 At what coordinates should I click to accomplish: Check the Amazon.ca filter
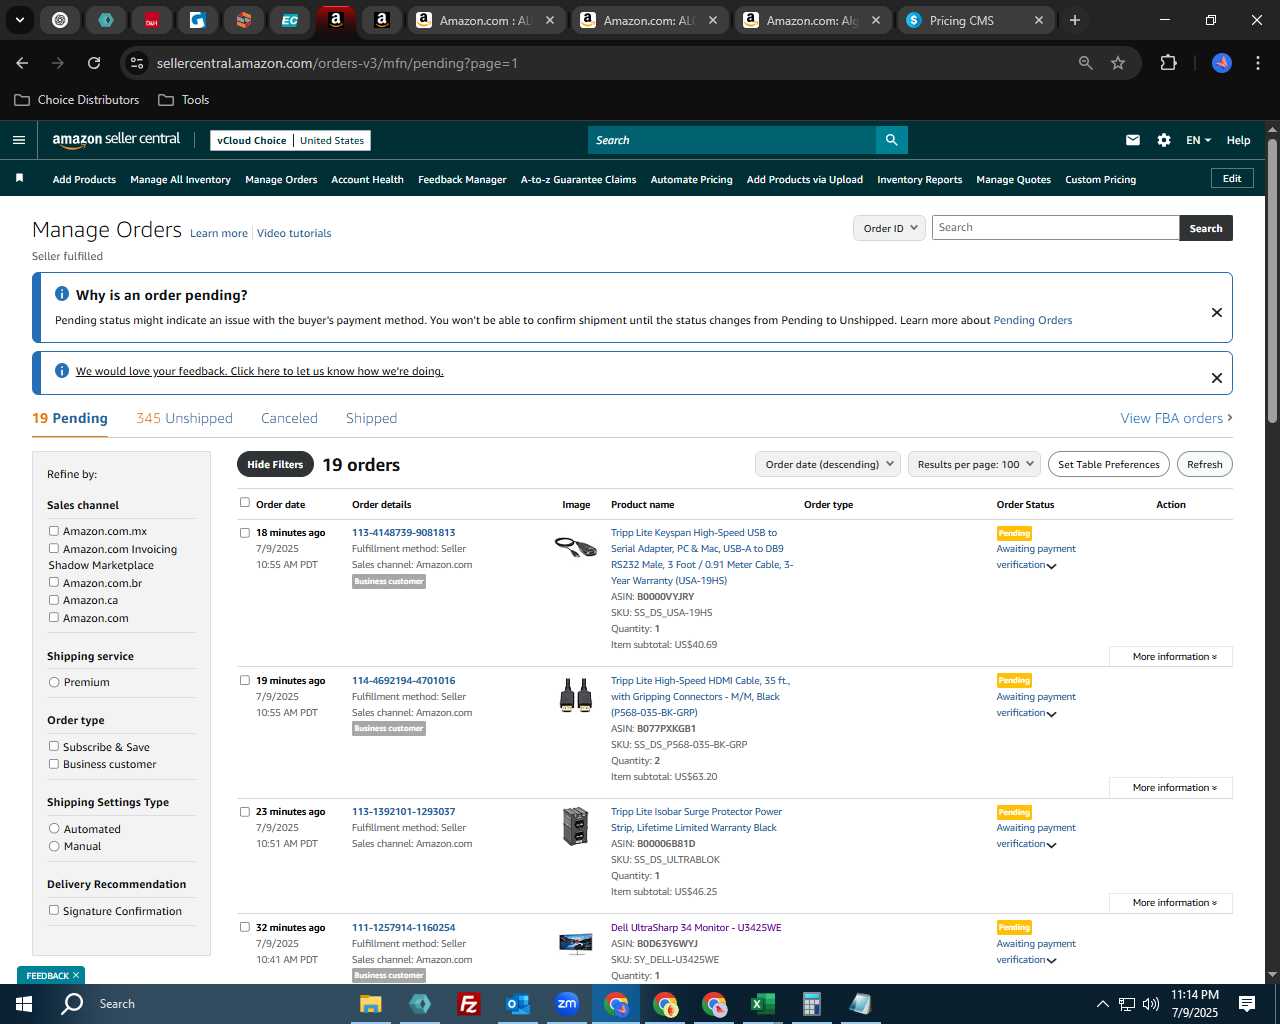click(x=54, y=600)
